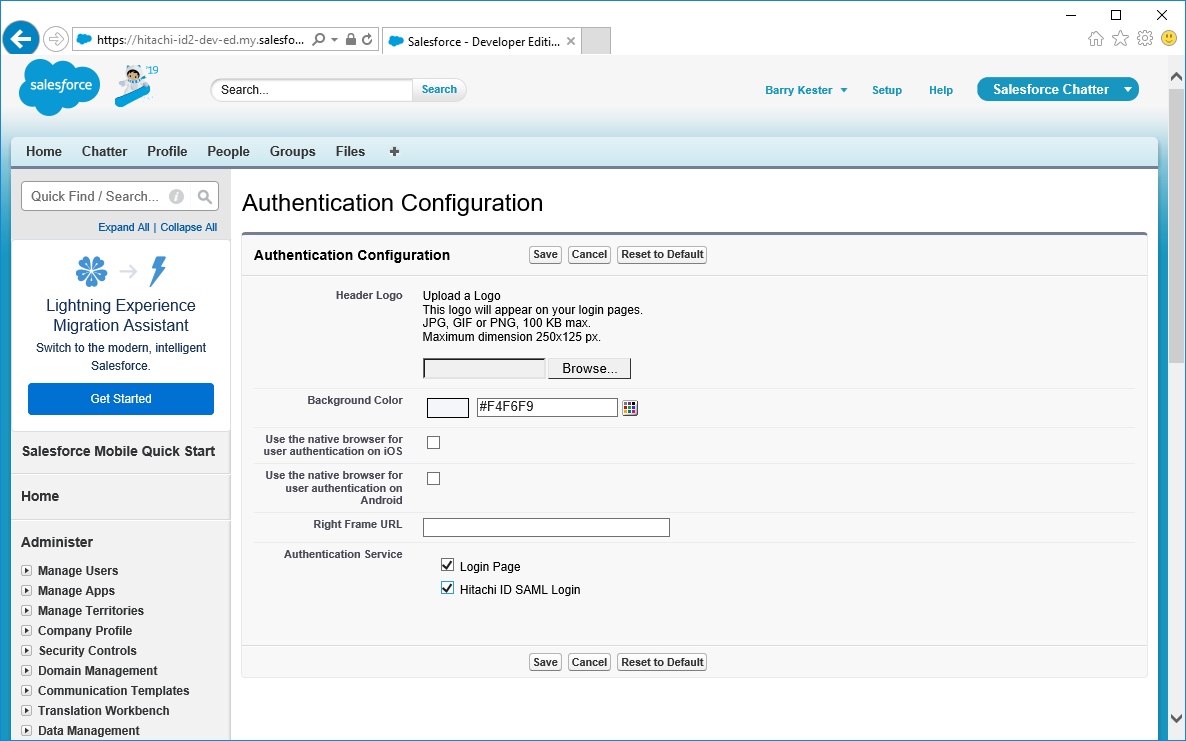Viewport: 1186px width, 741px height.
Task: Click the browser favorites star icon
Action: [1120, 38]
